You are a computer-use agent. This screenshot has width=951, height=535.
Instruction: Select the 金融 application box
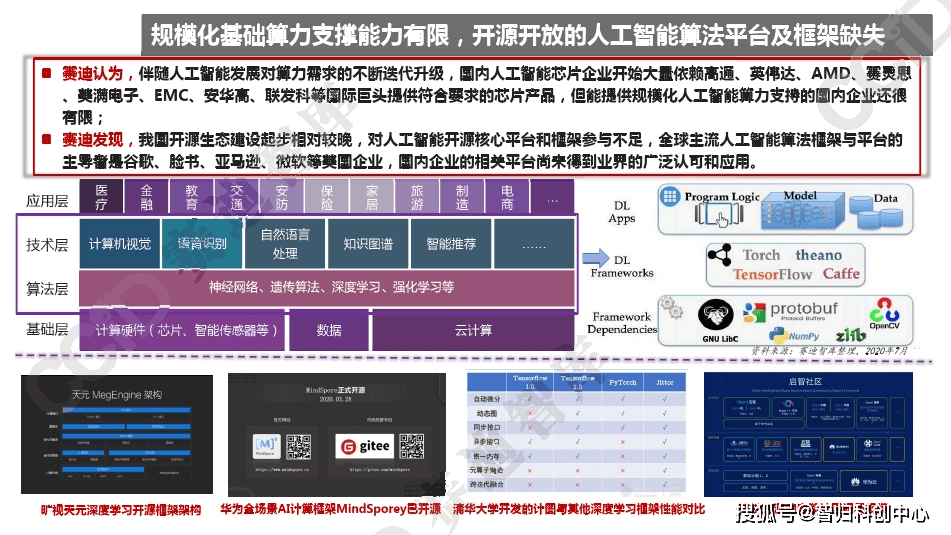146,196
